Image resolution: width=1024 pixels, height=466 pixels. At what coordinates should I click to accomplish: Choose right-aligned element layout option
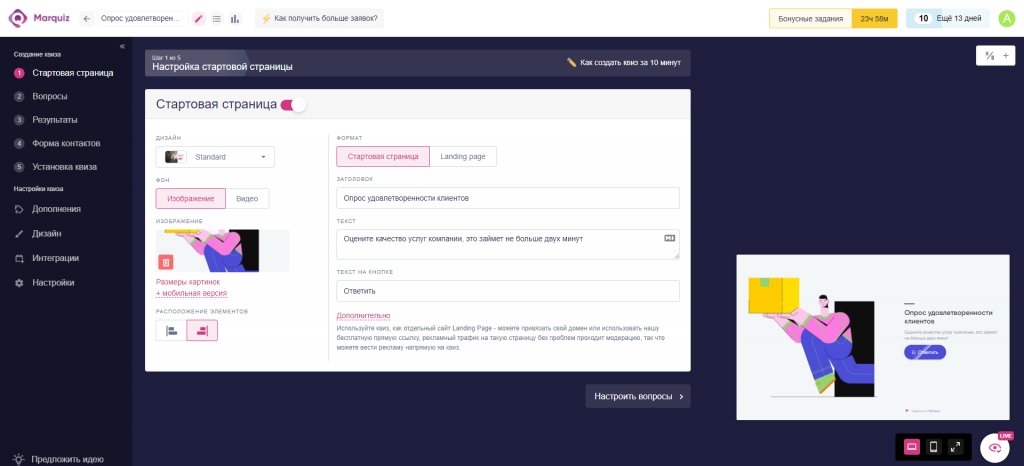[202, 330]
